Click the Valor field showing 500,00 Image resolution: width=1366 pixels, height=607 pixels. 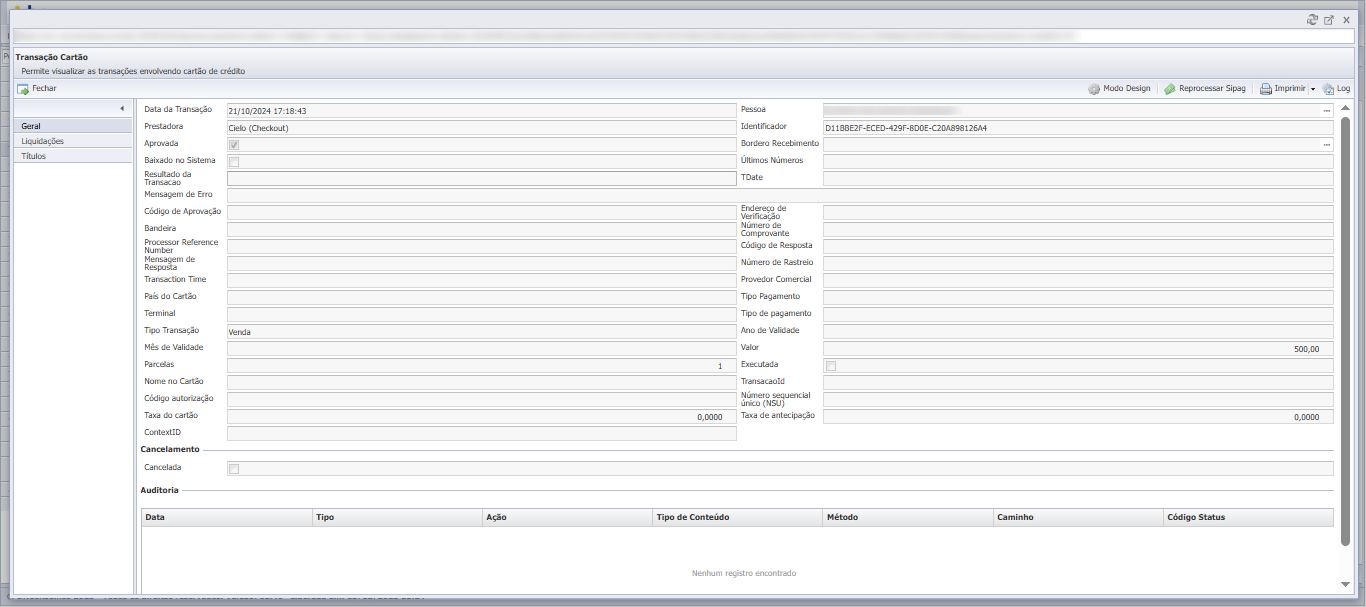pos(1078,349)
